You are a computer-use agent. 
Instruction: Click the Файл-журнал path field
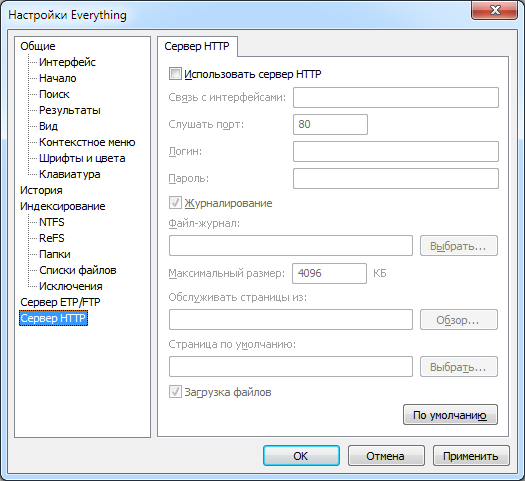click(x=291, y=246)
